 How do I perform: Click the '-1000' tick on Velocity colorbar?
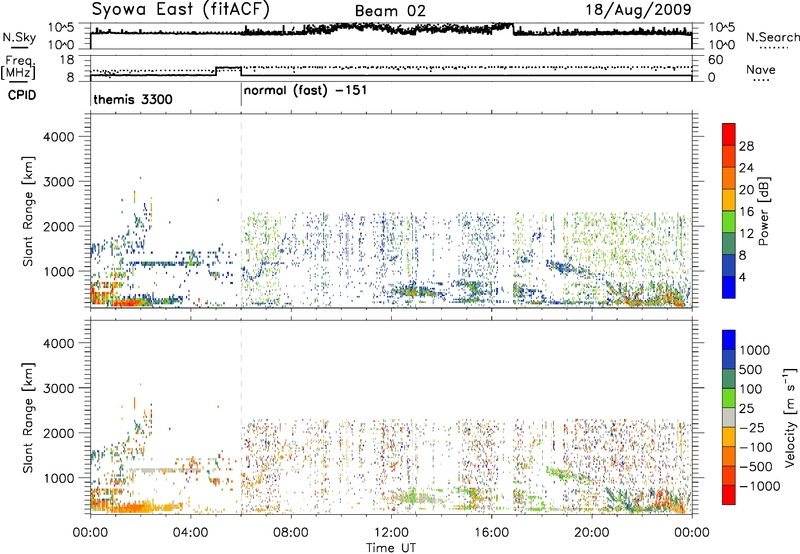pos(760,486)
